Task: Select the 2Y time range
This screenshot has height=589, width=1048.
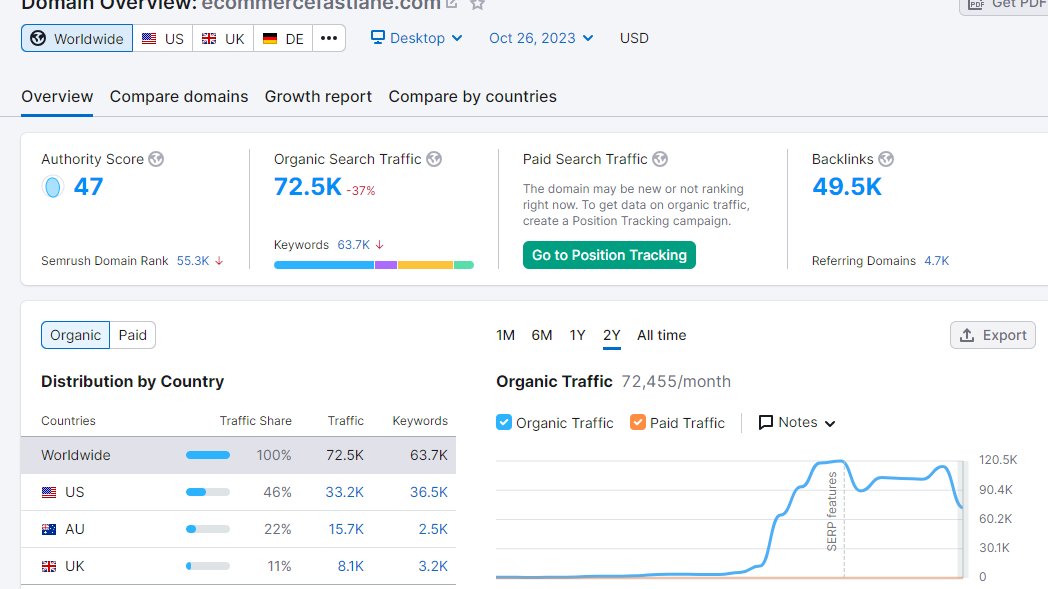Action: pyautogui.click(x=612, y=335)
